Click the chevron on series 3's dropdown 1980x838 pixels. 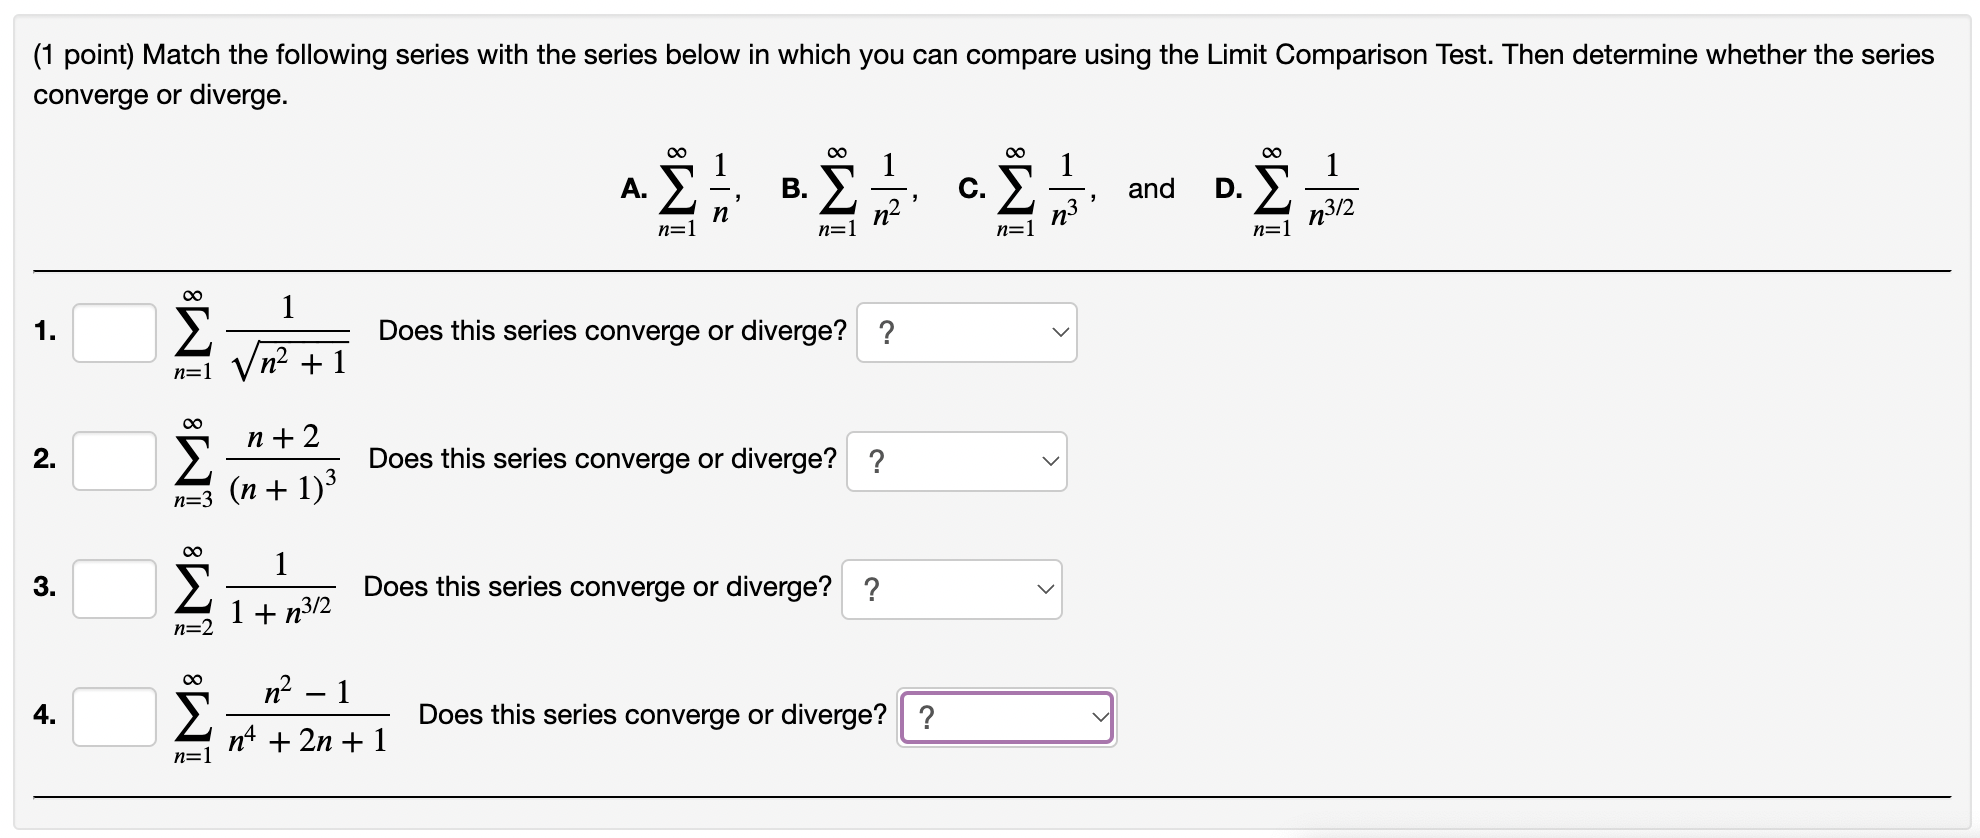[x=1045, y=589]
